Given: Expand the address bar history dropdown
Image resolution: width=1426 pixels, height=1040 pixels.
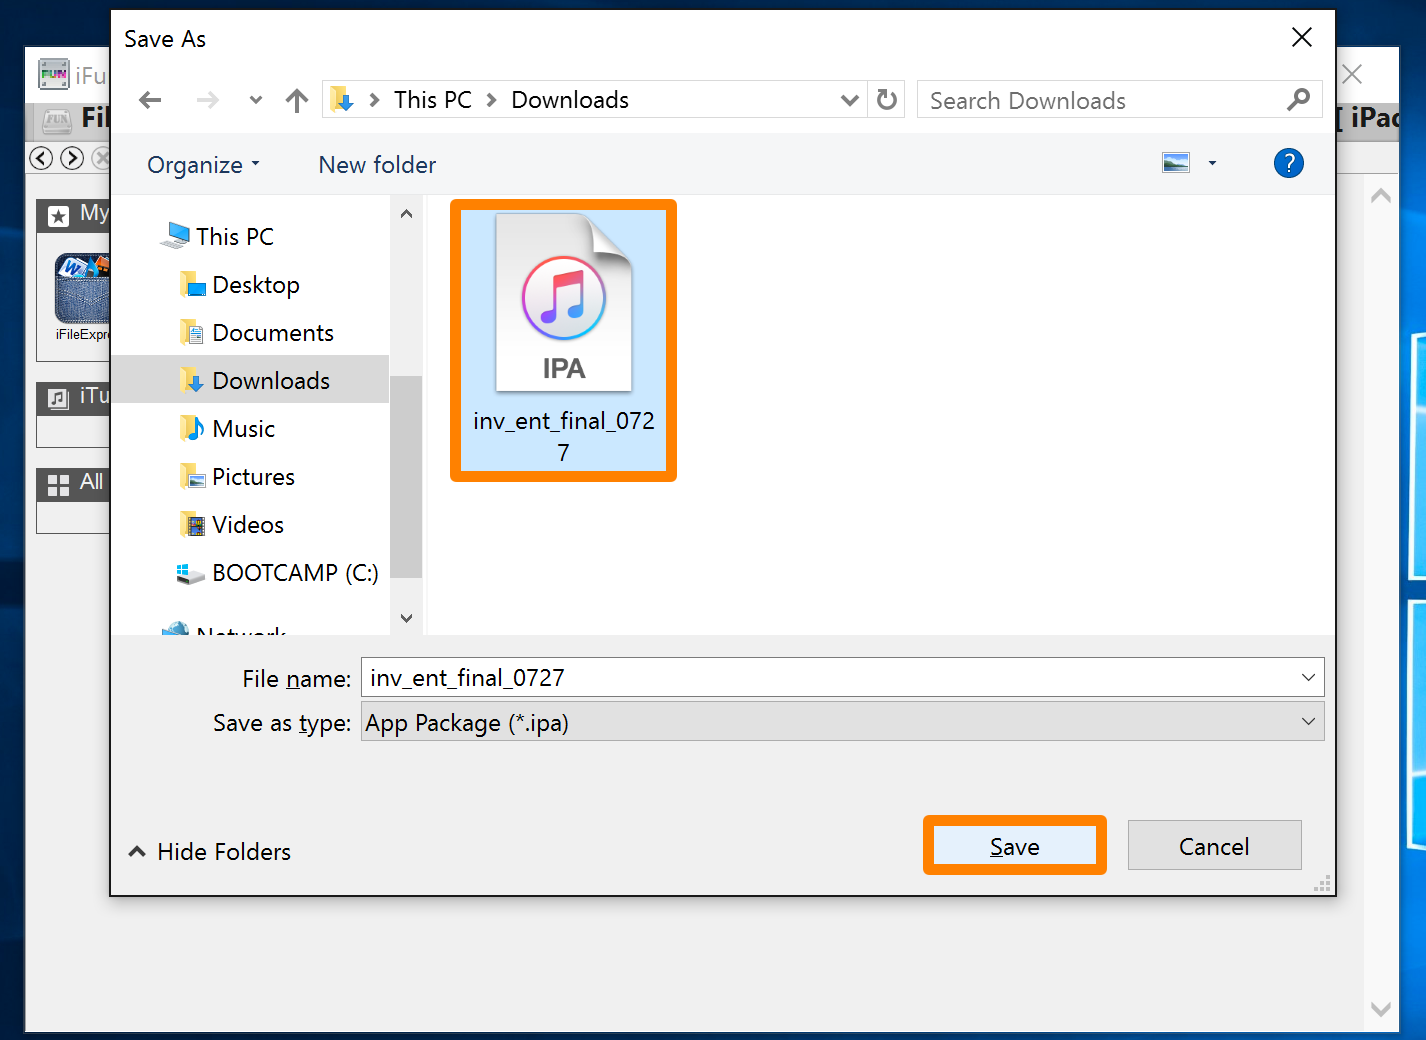Looking at the screenshot, I should (x=850, y=100).
